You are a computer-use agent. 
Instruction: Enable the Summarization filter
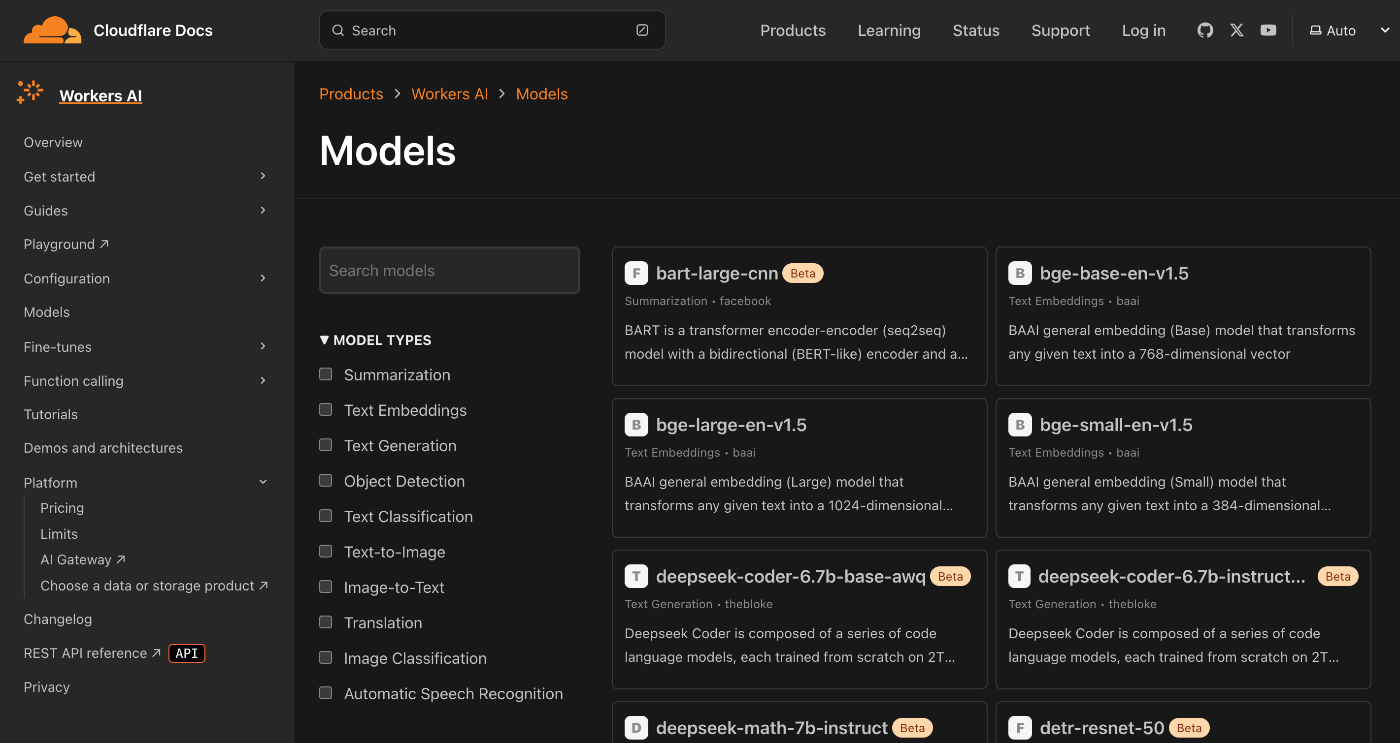coord(325,374)
